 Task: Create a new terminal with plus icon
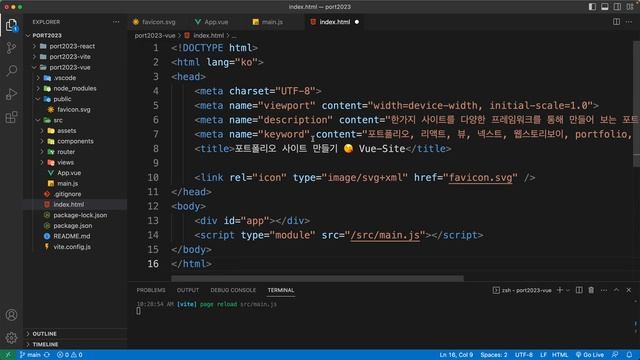click(560, 290)
